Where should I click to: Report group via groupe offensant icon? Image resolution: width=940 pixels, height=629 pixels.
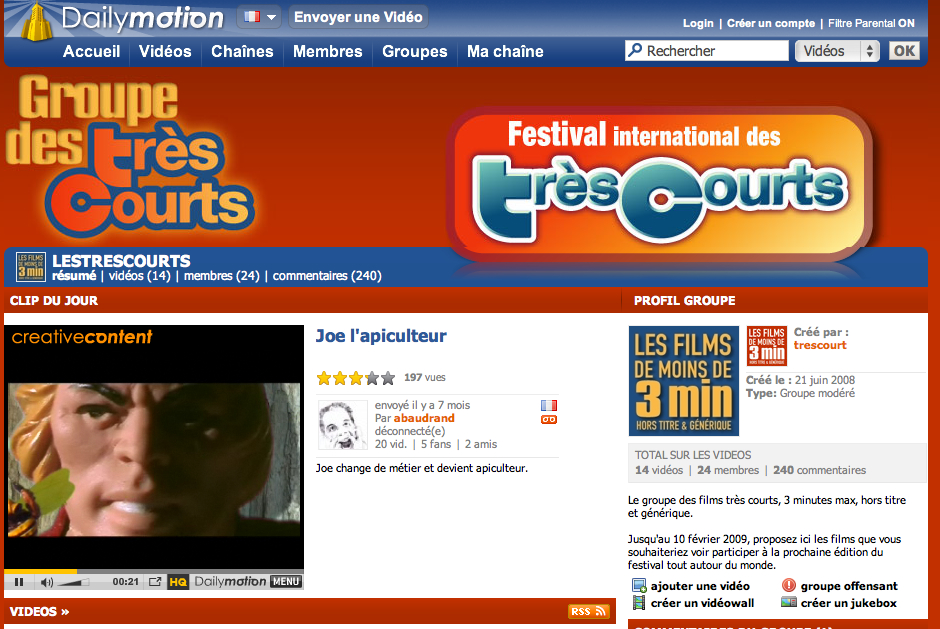tap(788, 585)
